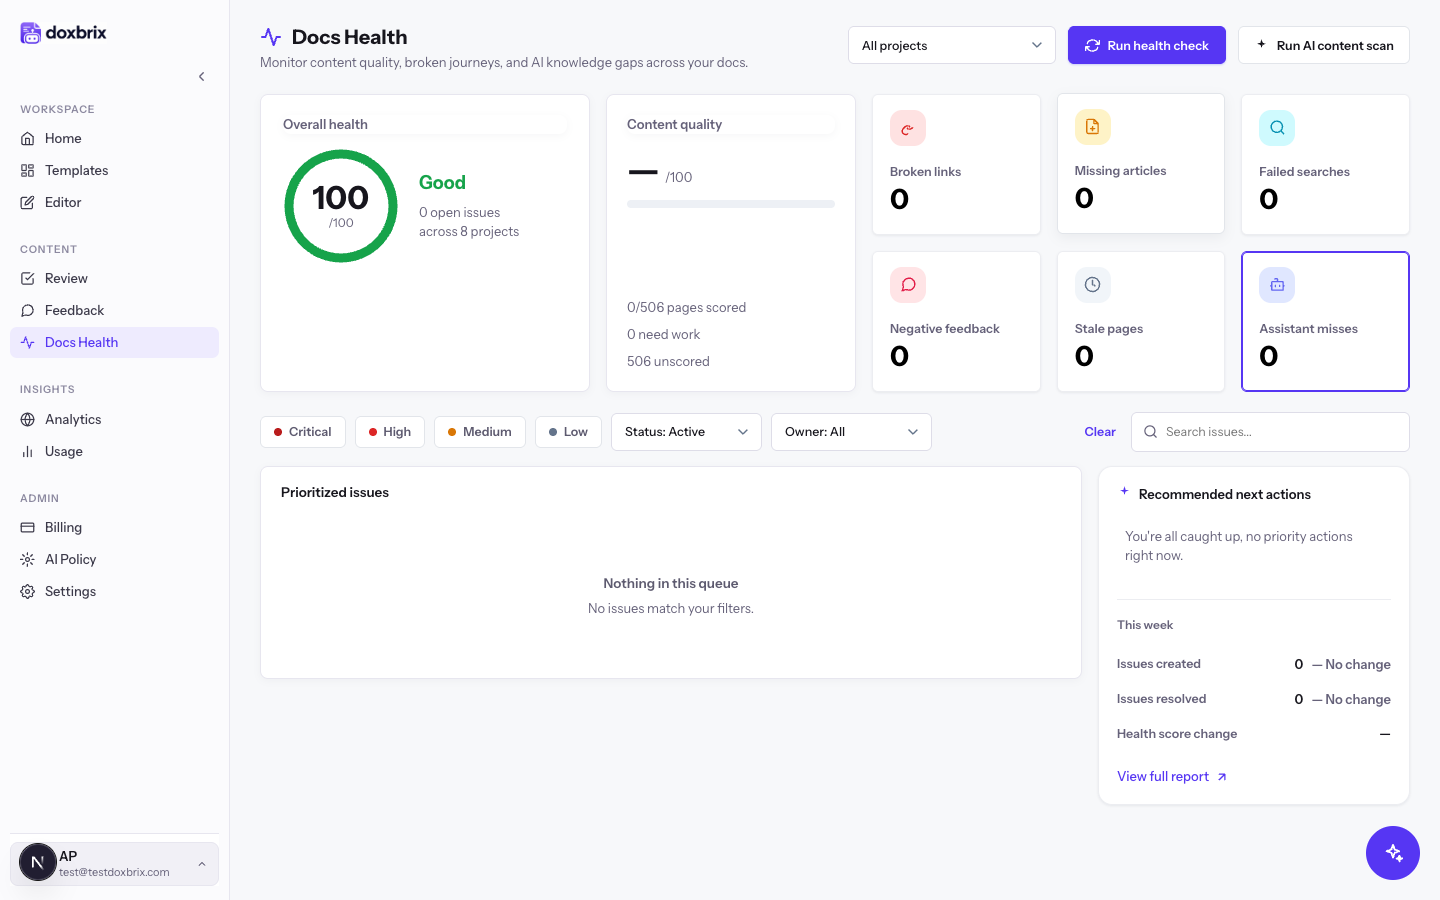Screen dimensions: 1440x900
Task: Click the Missing articles document icon
Action: (x=1092, y=127)
